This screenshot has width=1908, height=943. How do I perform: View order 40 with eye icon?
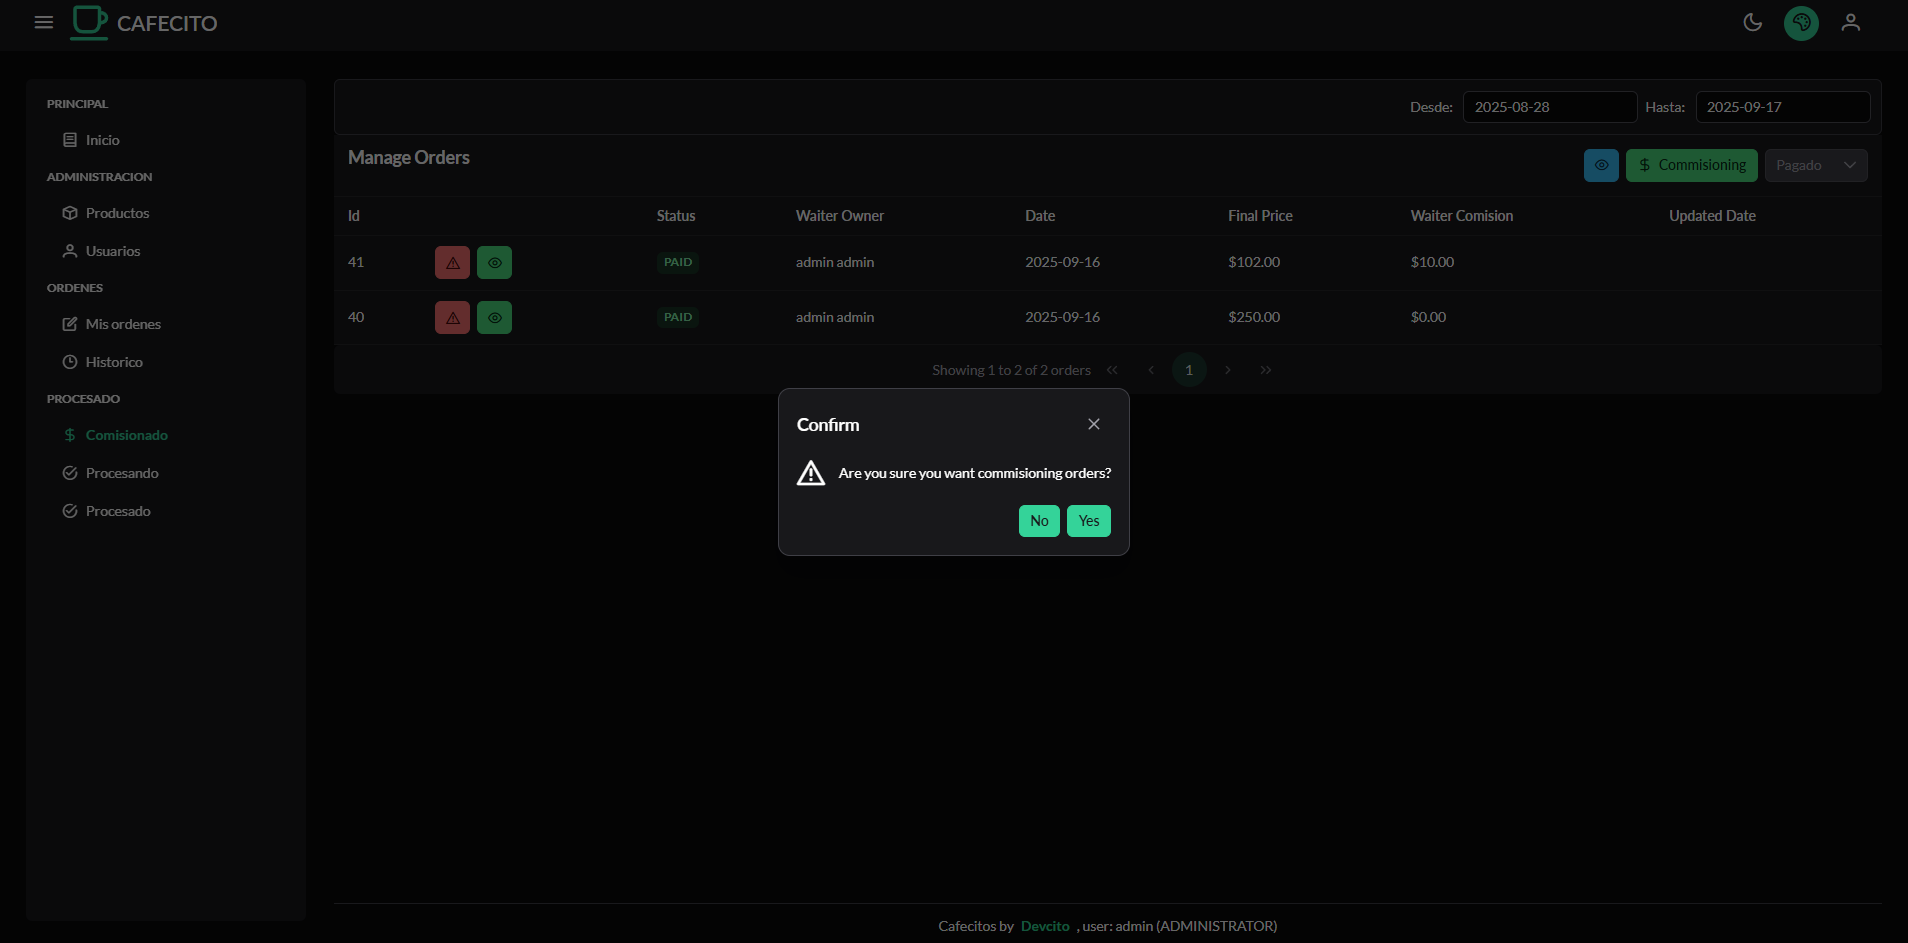[494, 318]
